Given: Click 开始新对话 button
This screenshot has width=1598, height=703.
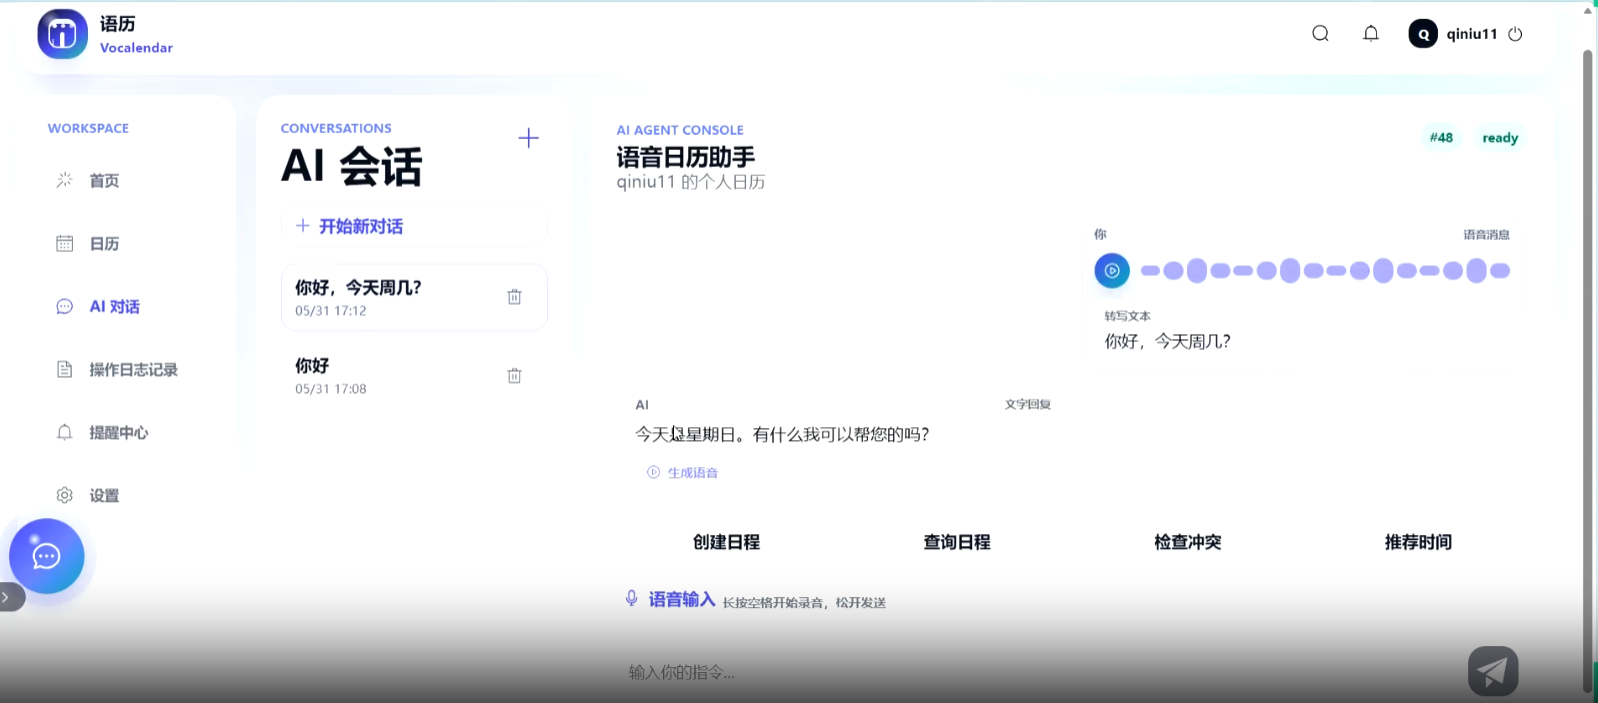Looking at the screenshot, I should [x=414, y=226].
